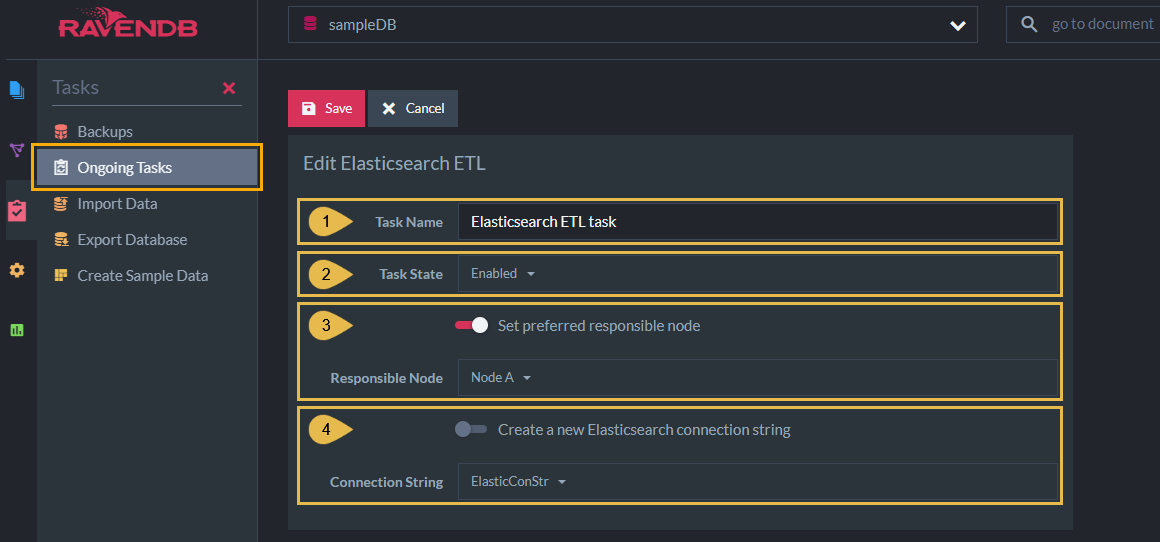Cancel editing the ETL task

click(413, 109)
